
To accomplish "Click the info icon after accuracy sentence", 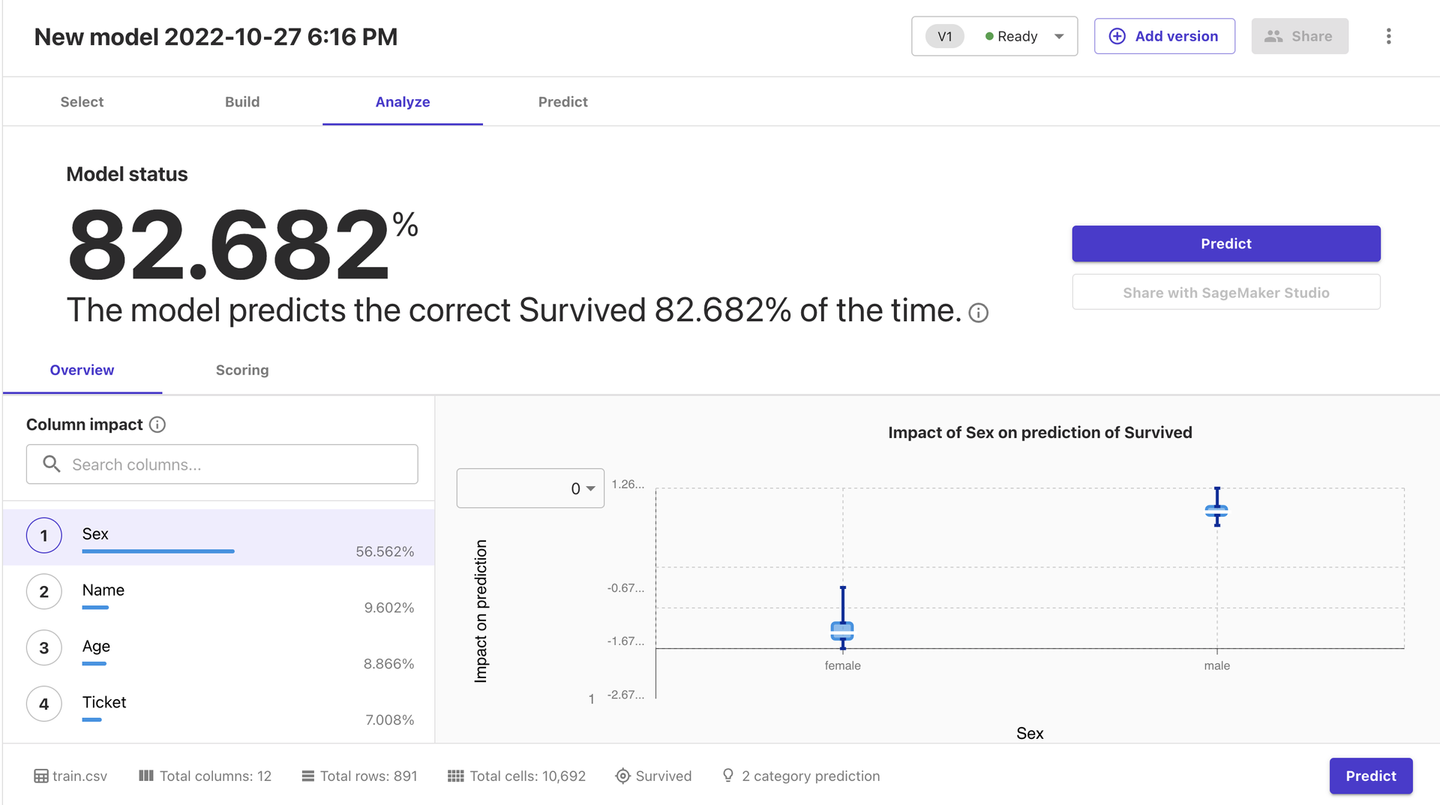I will 979,313.
